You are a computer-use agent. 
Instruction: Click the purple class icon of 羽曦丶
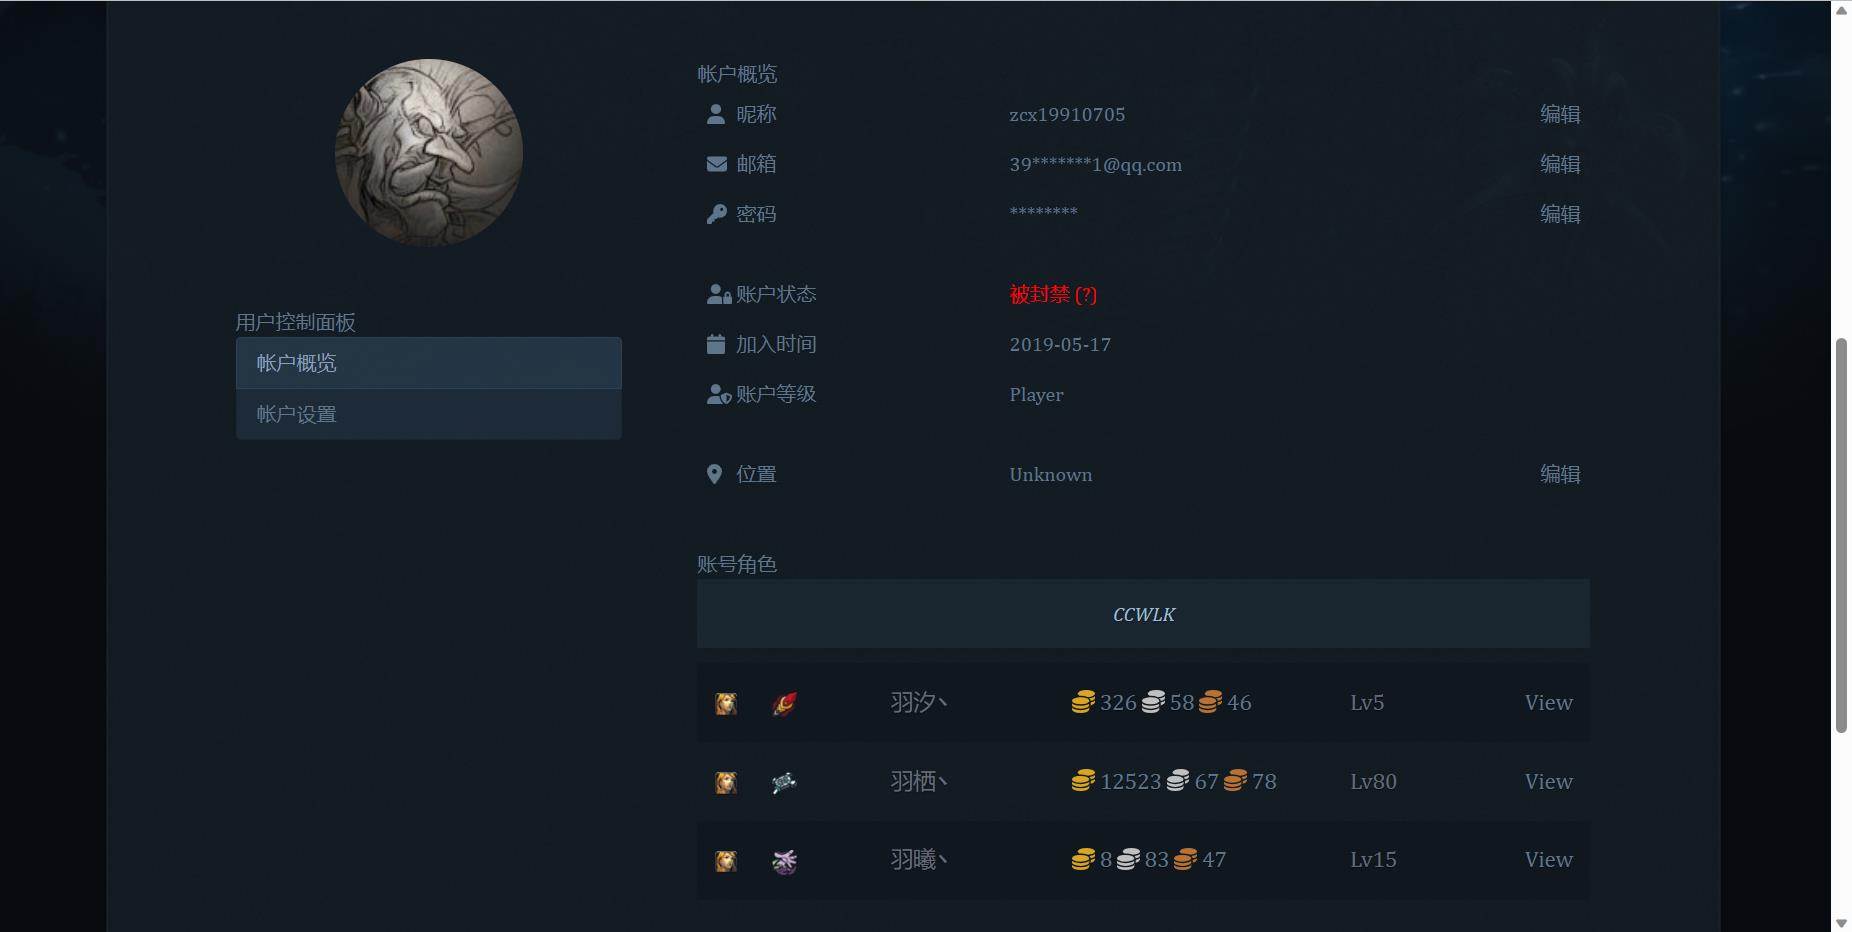pyautogui.click(x=785, y=860)
